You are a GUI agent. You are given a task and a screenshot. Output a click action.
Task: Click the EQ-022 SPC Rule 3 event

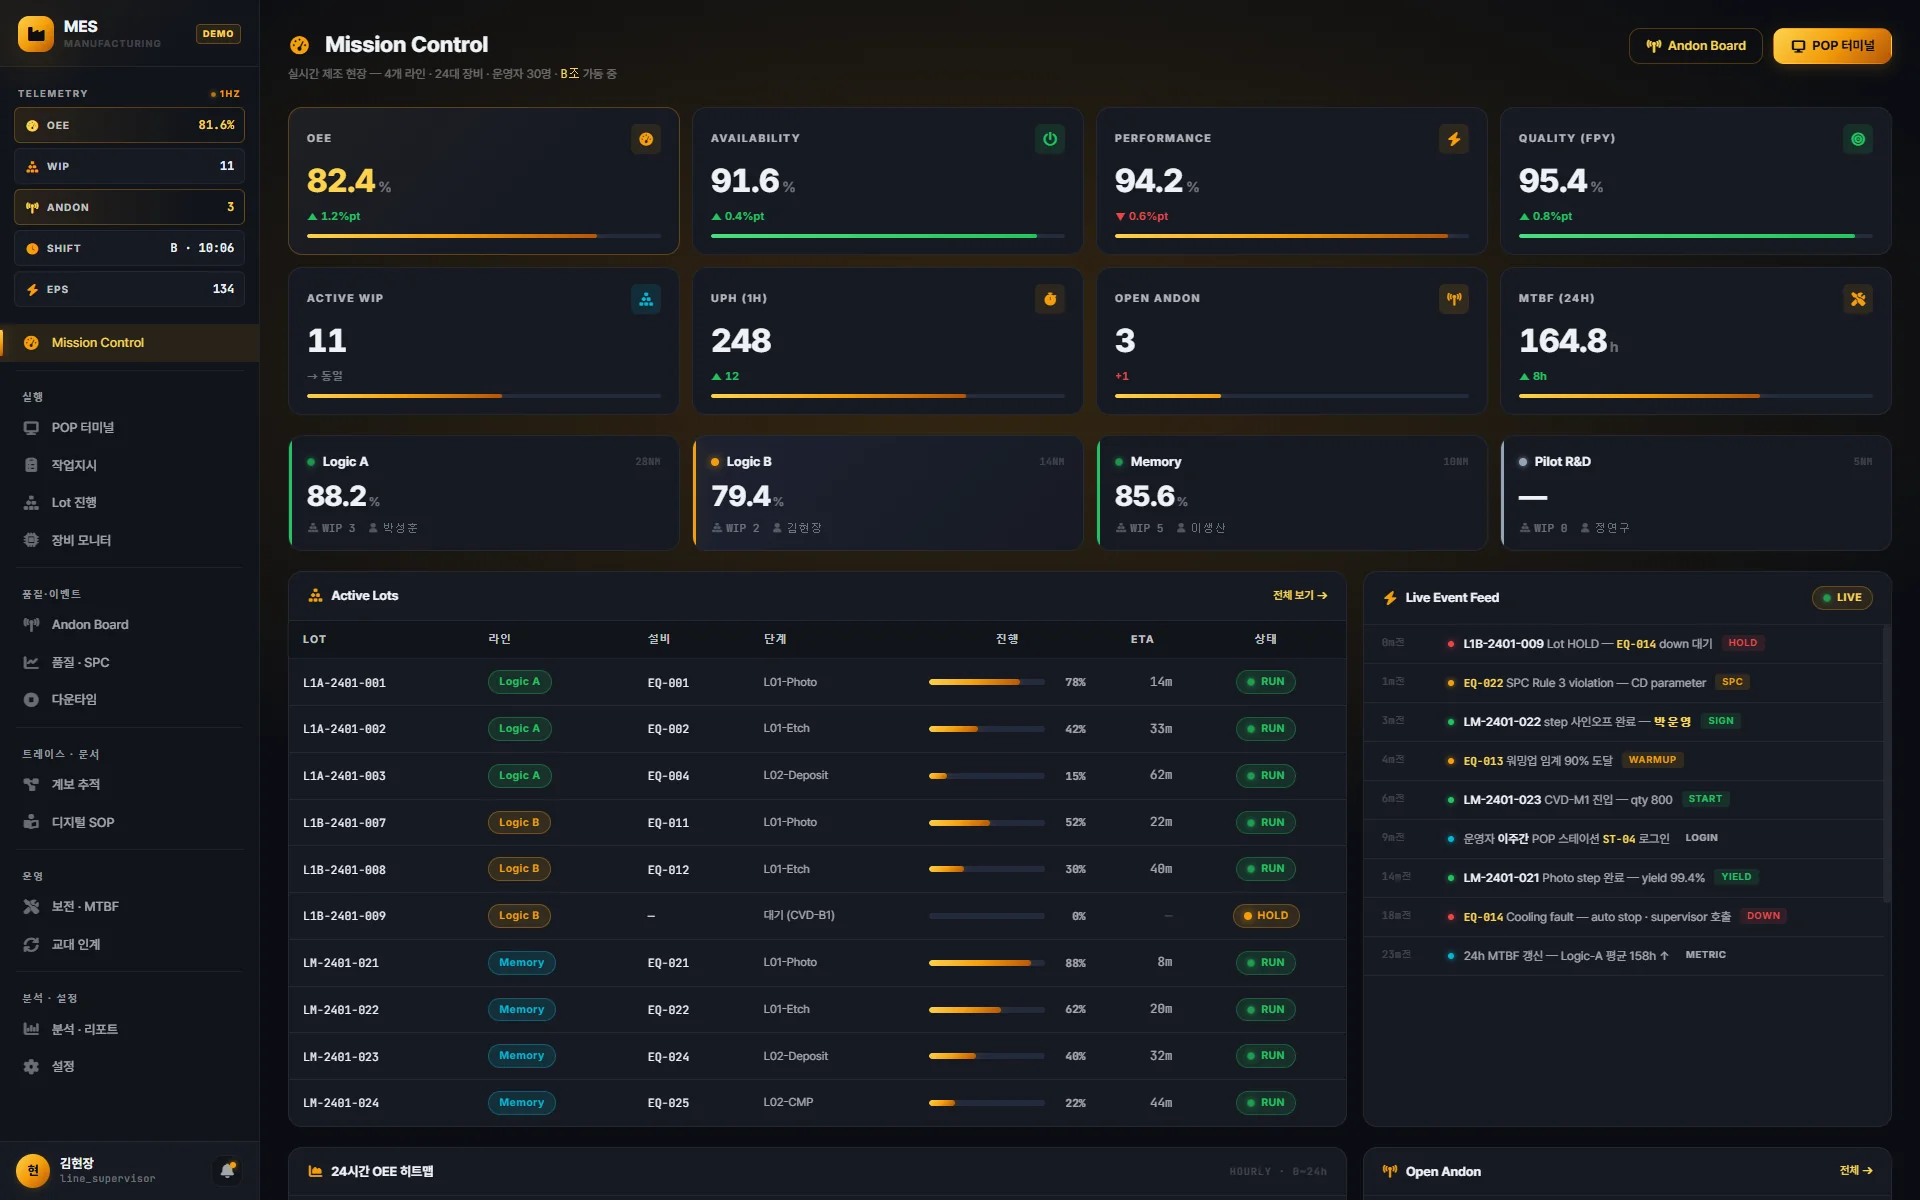pos(1623,683)
